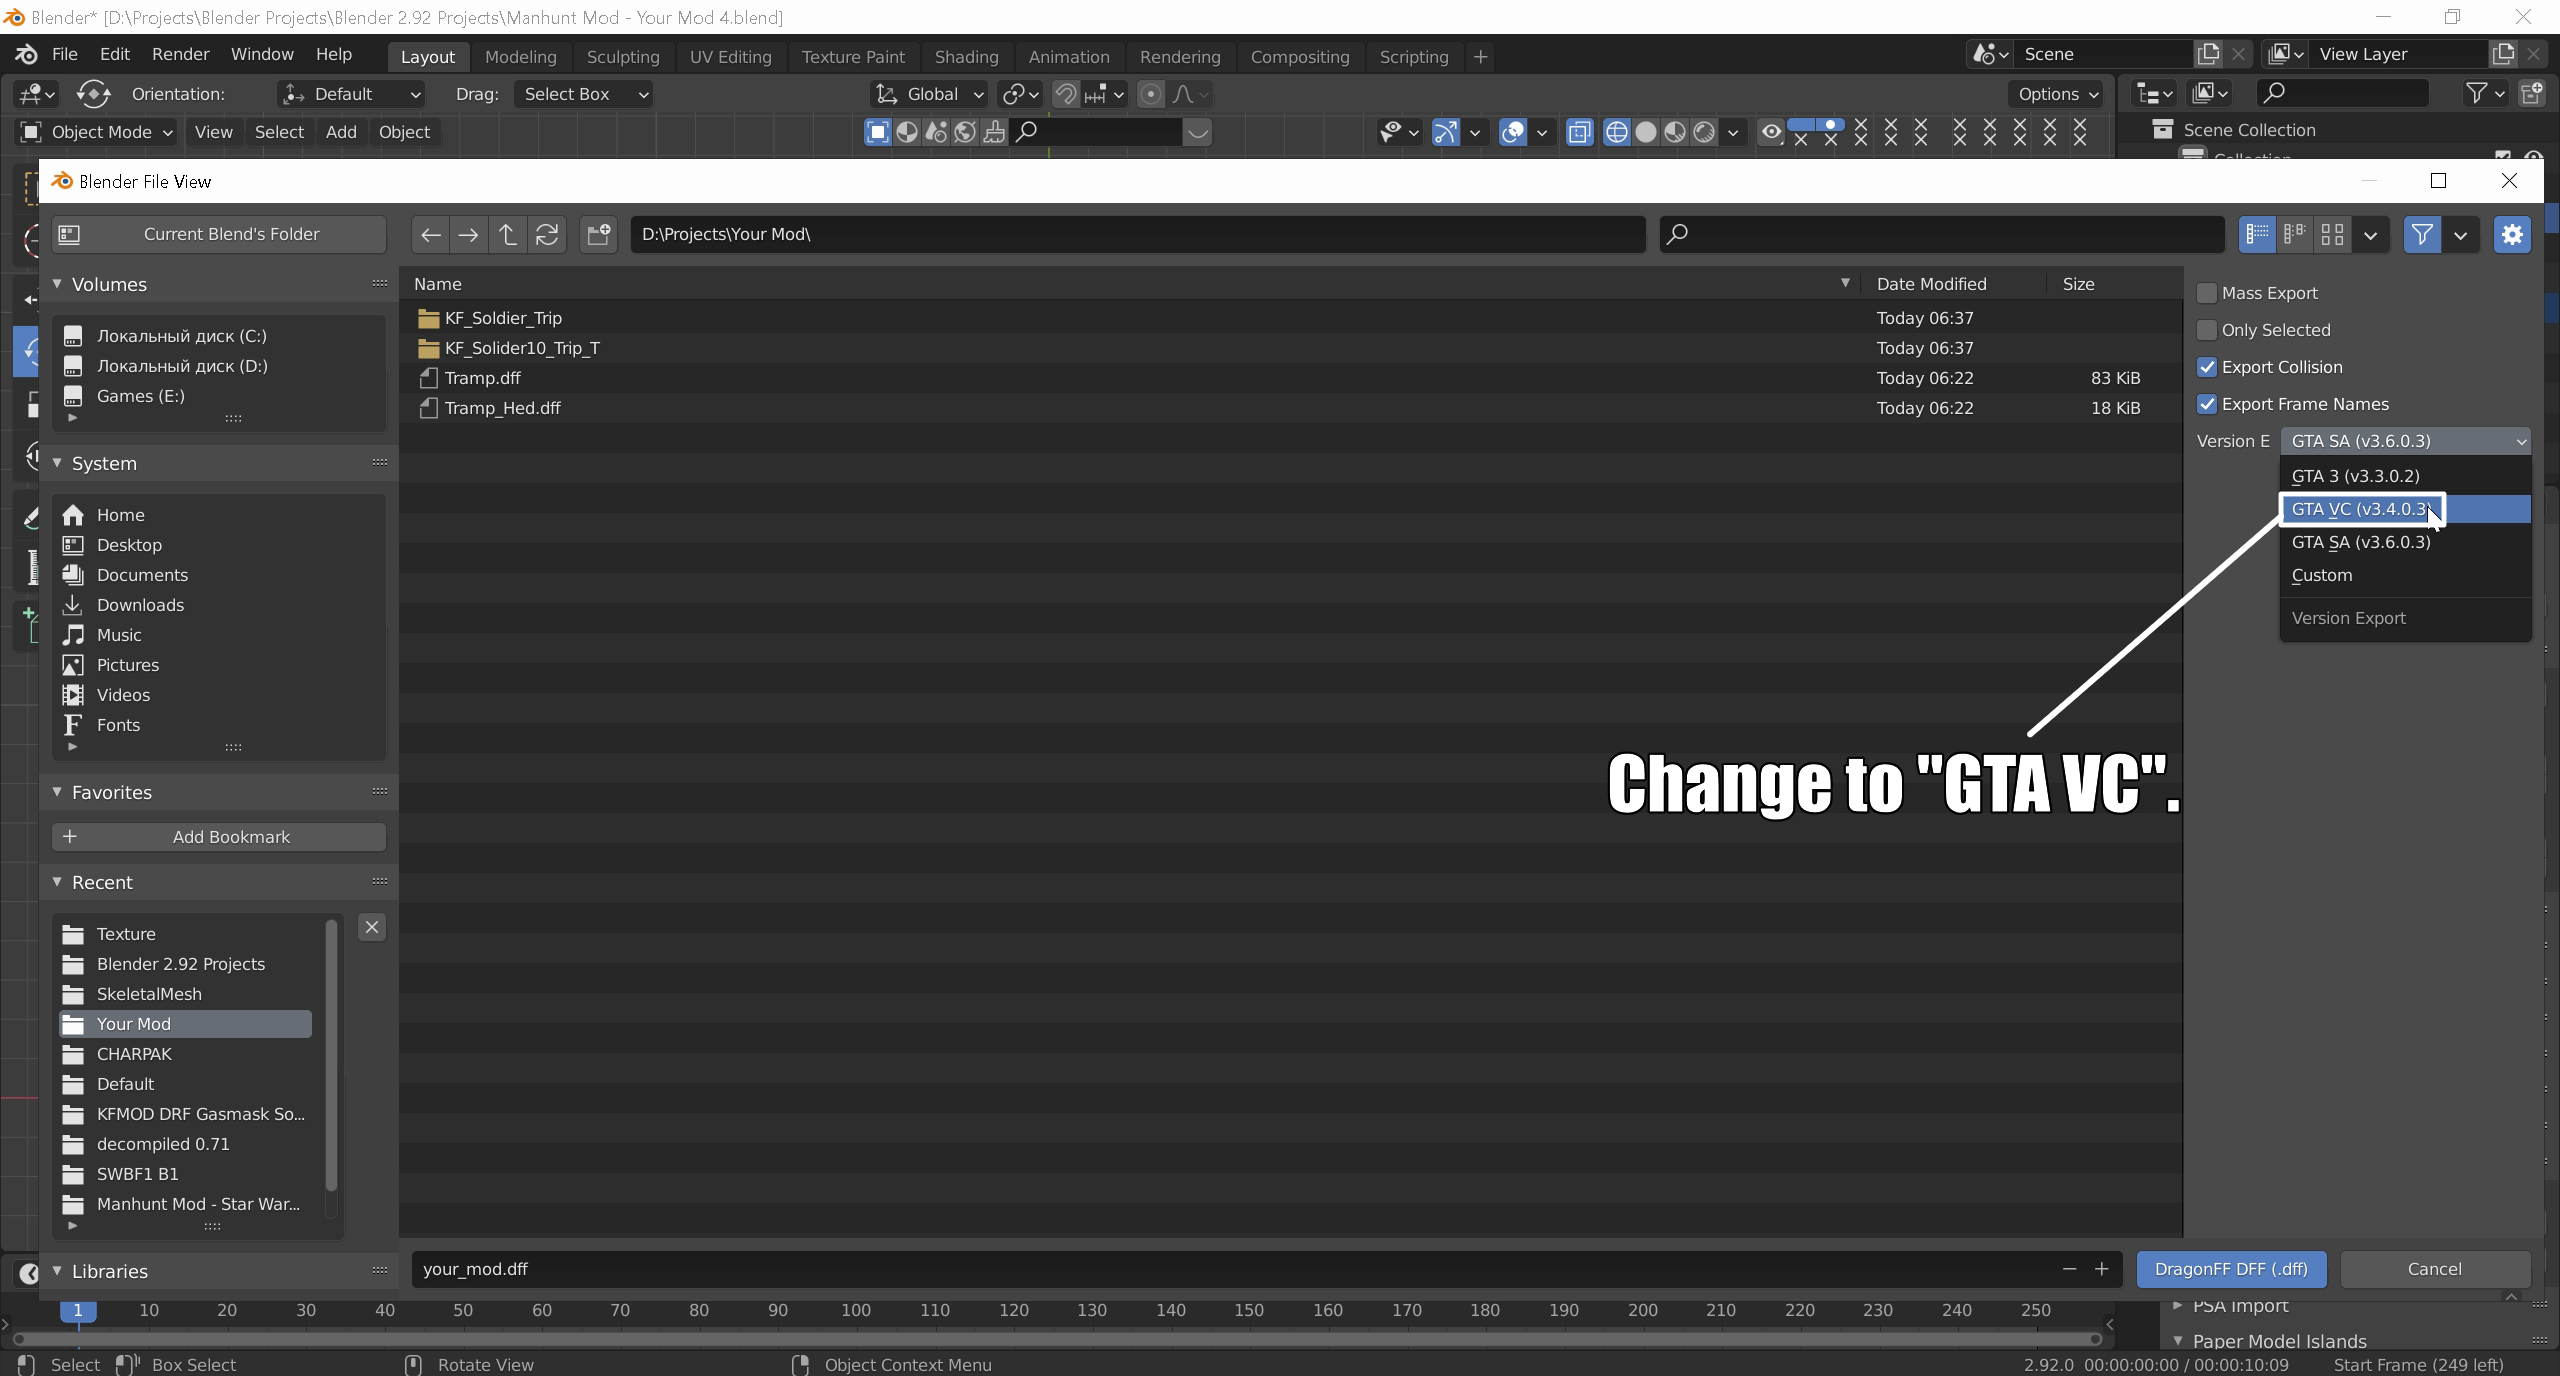Toggle the options region gear icon
This screenshot has width=2560, height=1376.
[x=2512, y=234]
